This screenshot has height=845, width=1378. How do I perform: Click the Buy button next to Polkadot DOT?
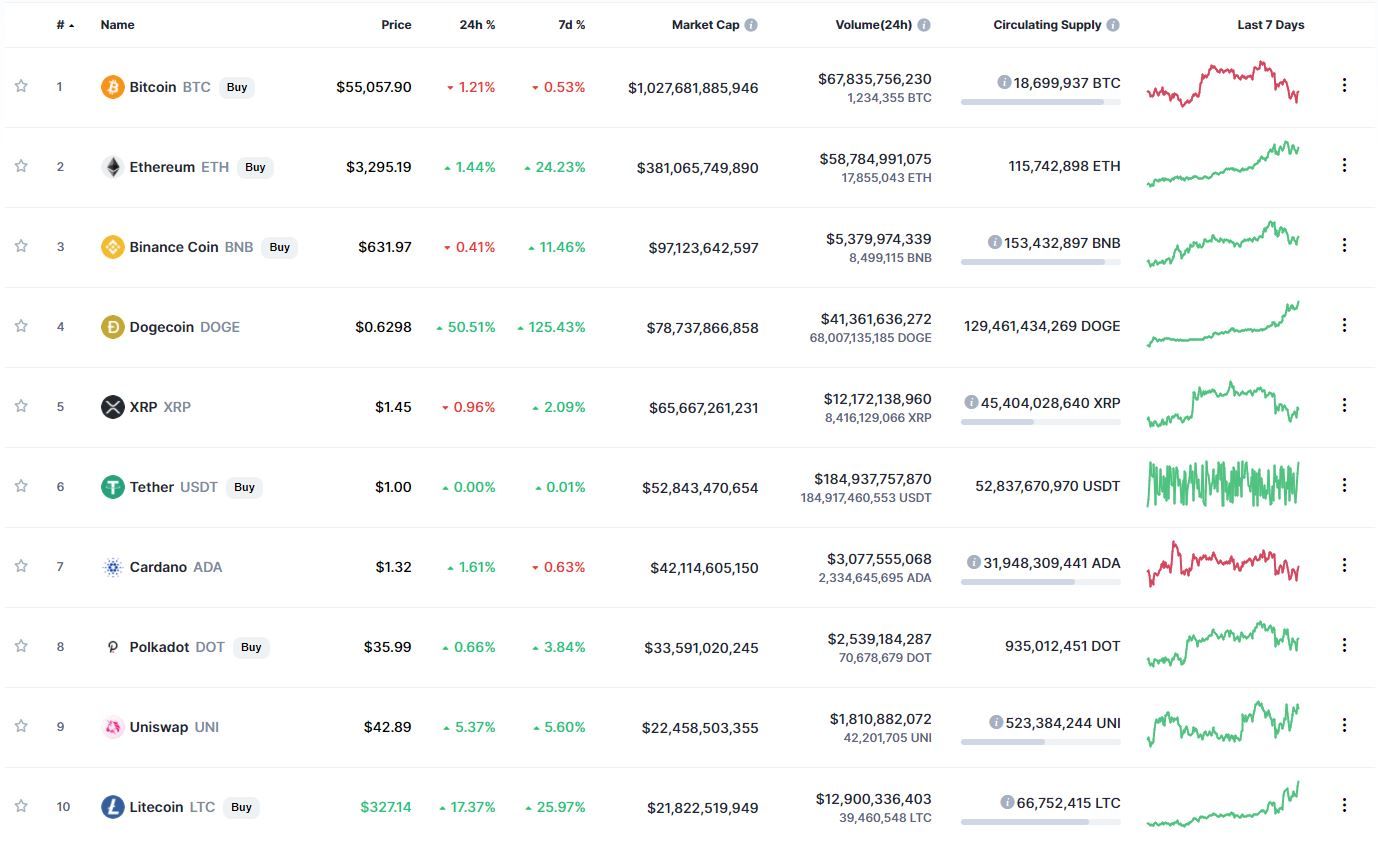tap(251, 647)
